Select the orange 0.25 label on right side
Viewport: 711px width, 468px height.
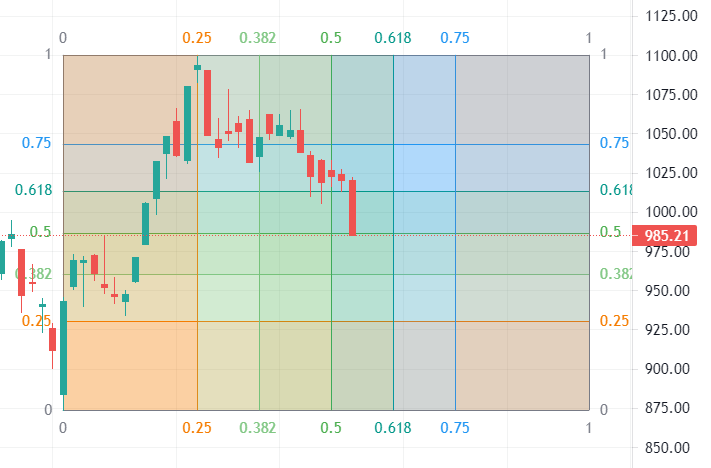[614, 321]
